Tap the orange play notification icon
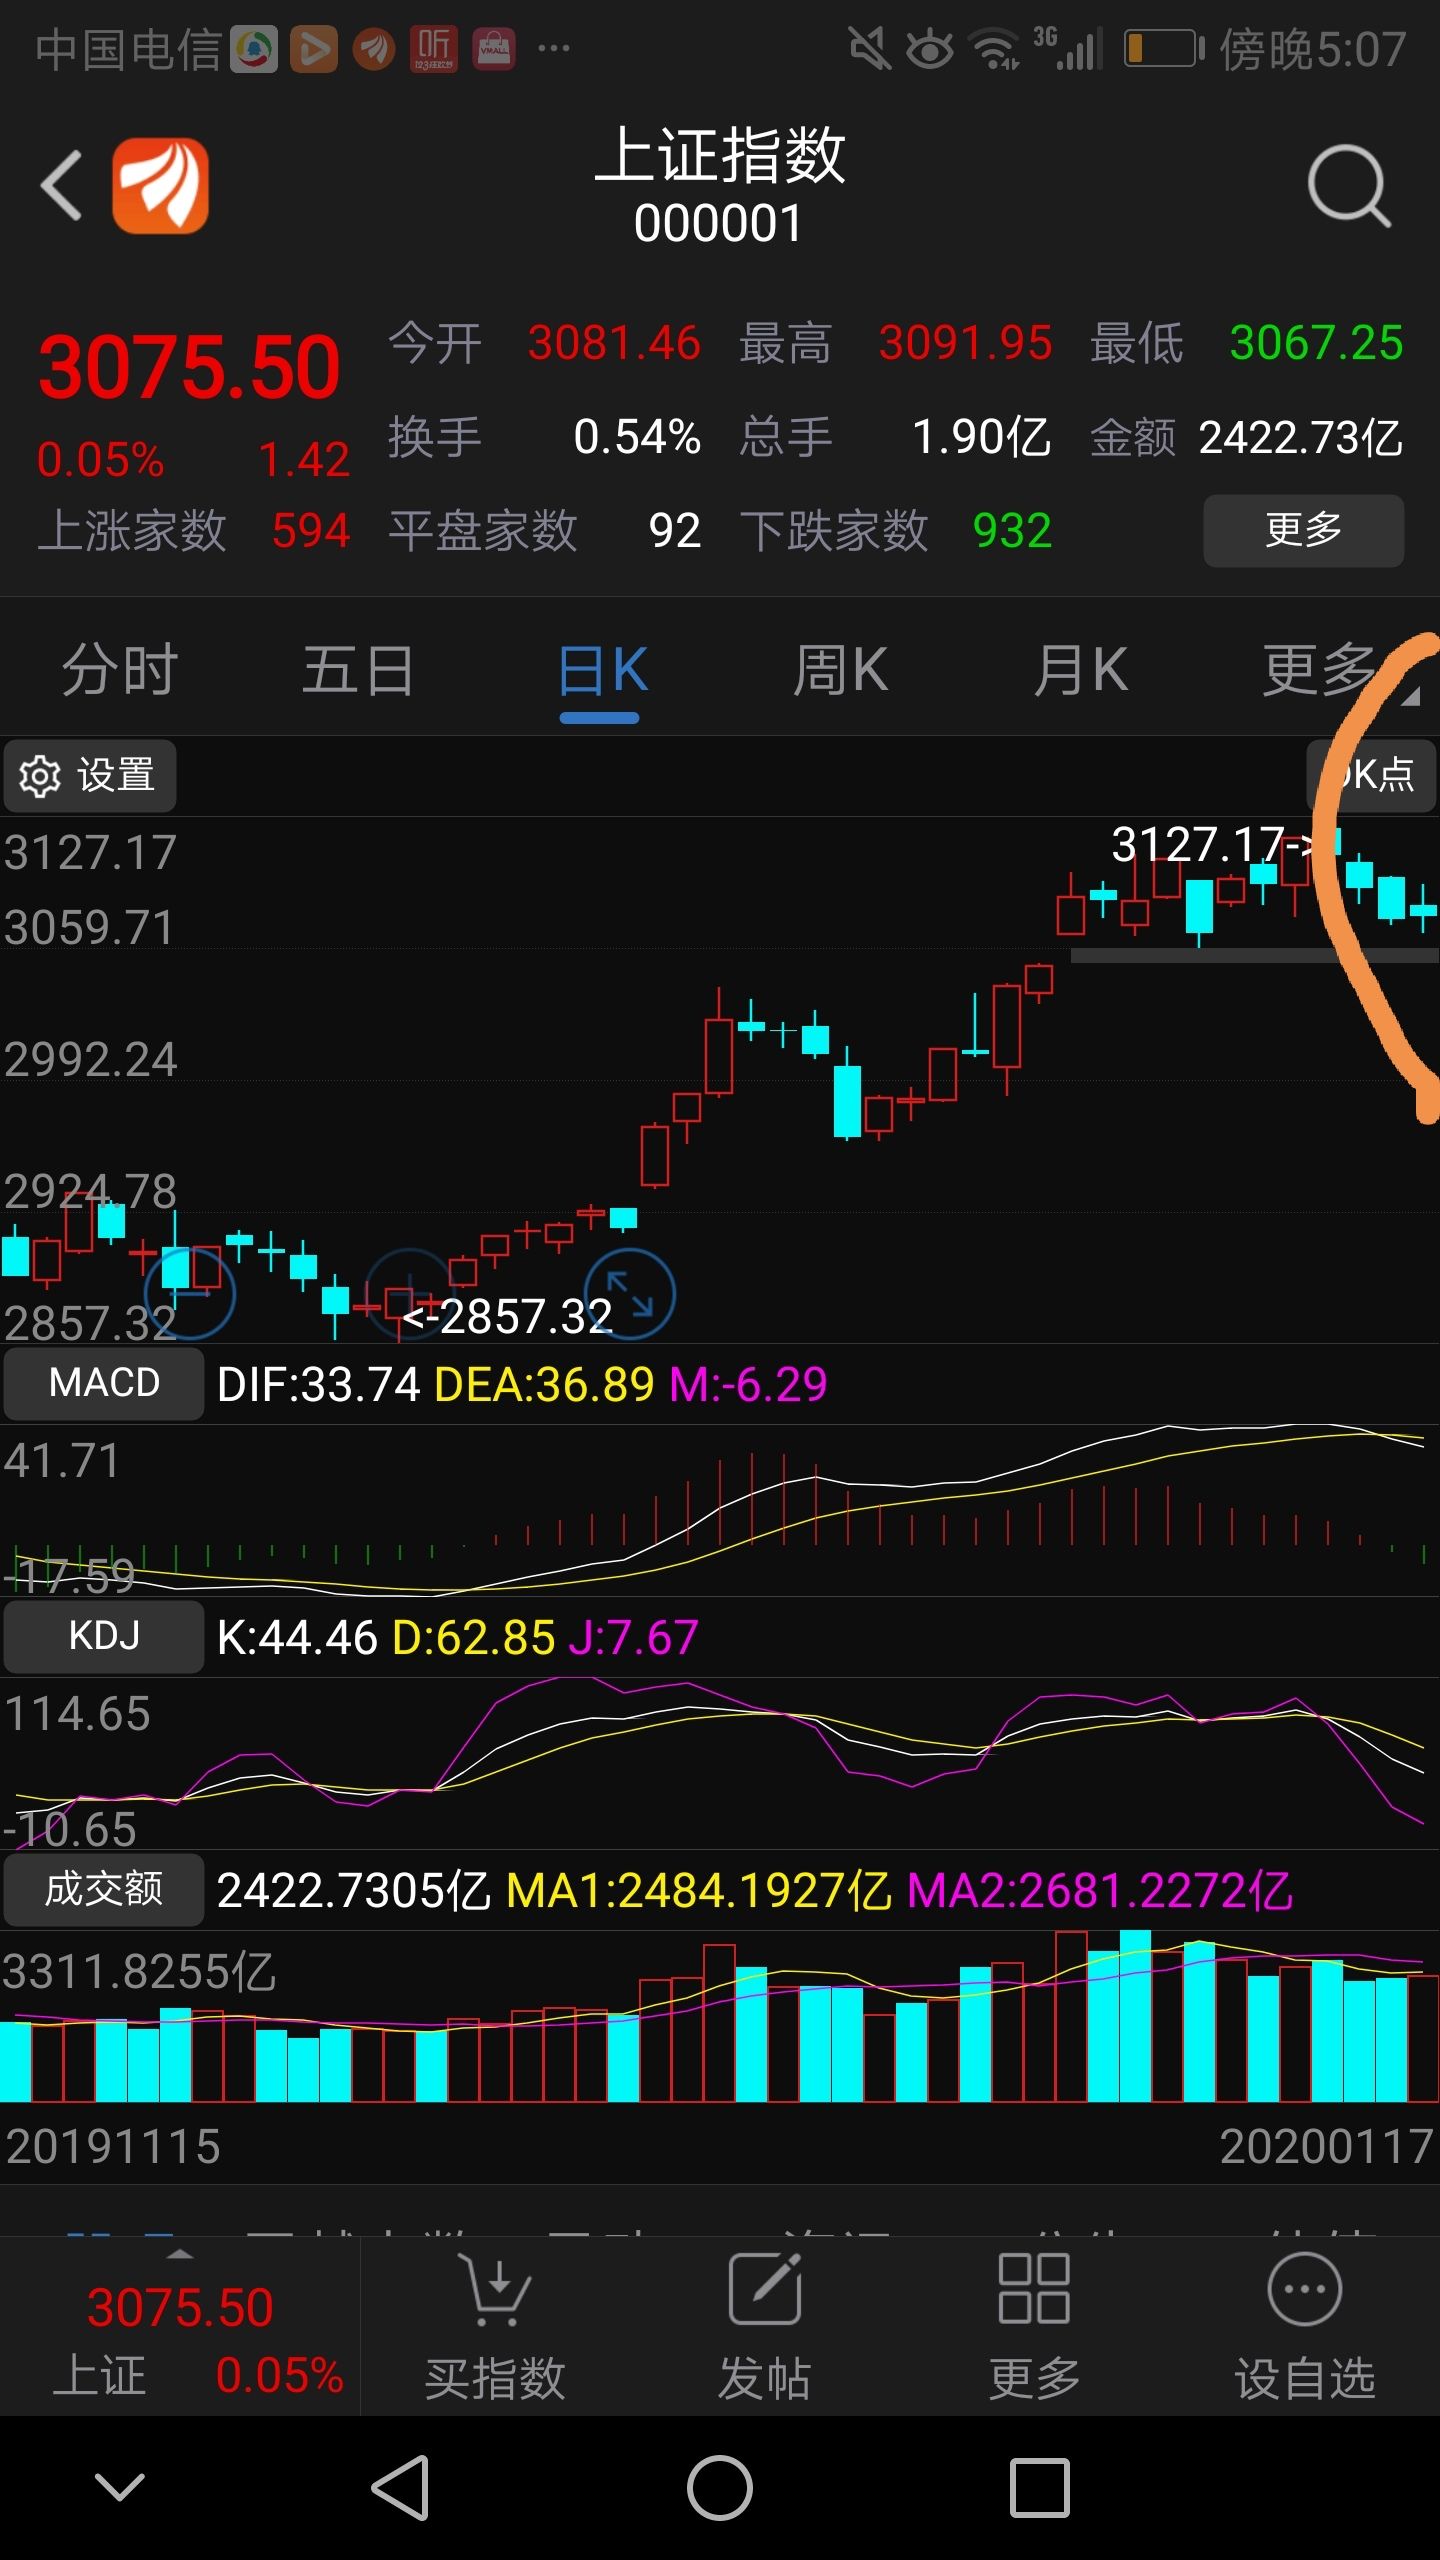The width and height of the screenshot is (1440, 2560). [x=313, y=48]
